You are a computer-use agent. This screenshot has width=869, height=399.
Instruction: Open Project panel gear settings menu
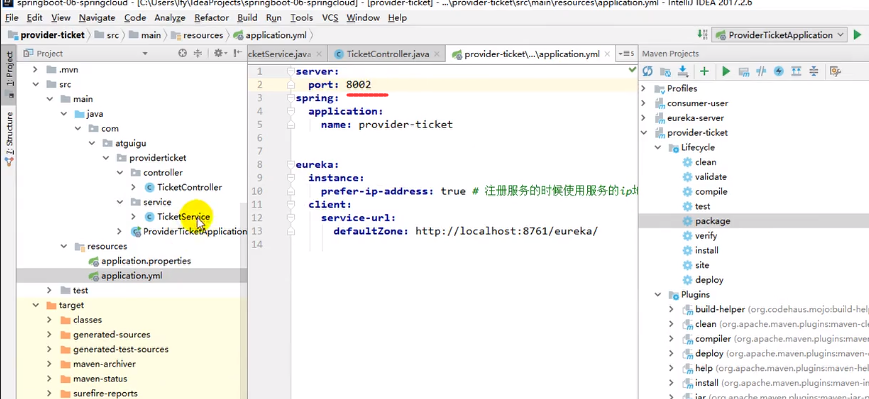[219, 53]
